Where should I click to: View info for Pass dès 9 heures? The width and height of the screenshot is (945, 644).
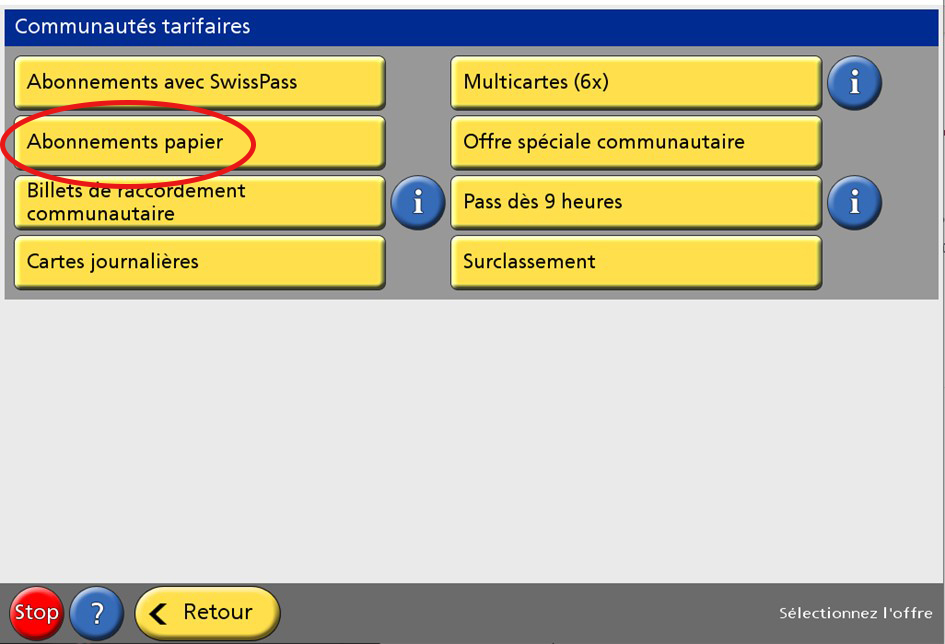tap(854, 203)
